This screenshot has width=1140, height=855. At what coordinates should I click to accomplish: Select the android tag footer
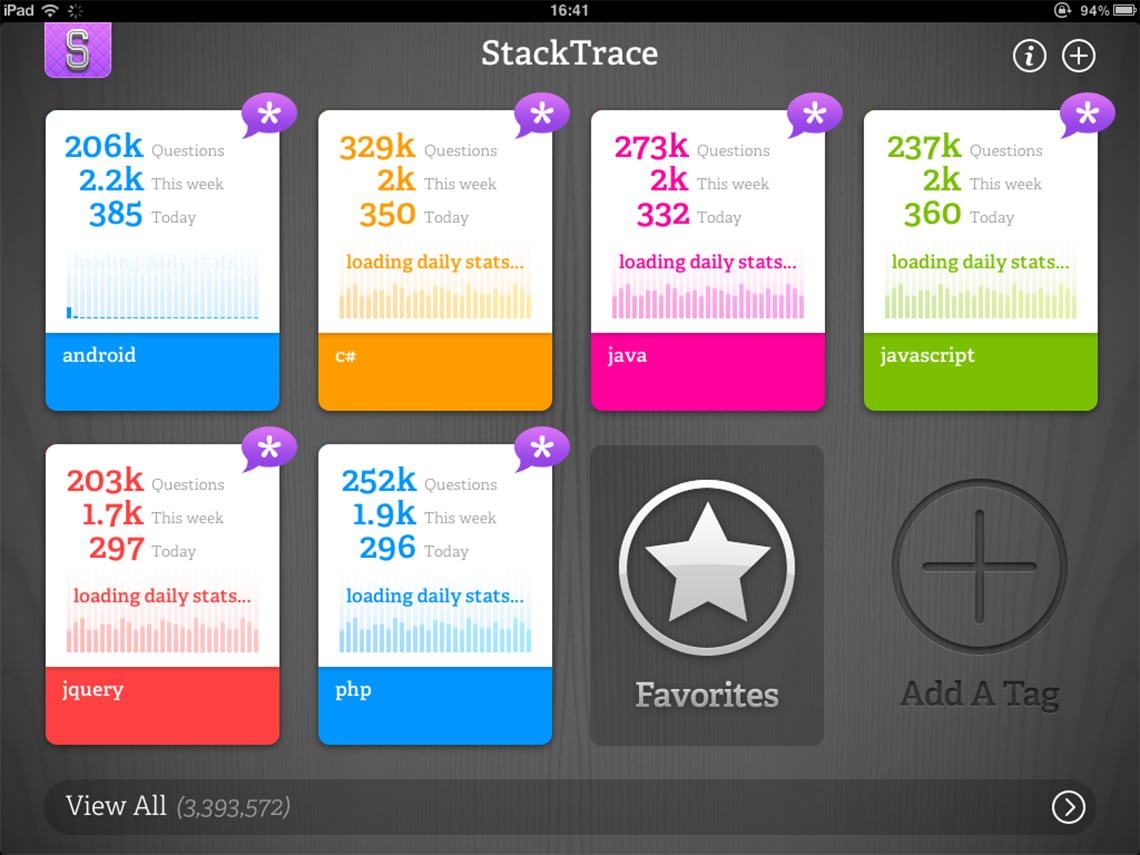click(162, 372)
